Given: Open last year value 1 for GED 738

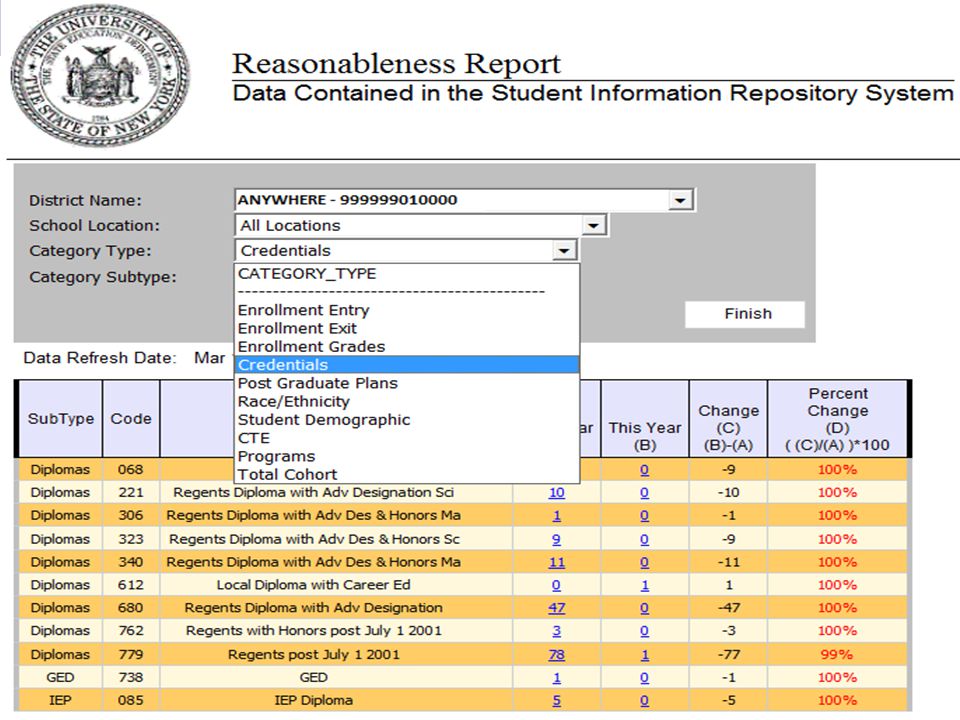Looking at the screenshot, I should click(x=557, y=678).
